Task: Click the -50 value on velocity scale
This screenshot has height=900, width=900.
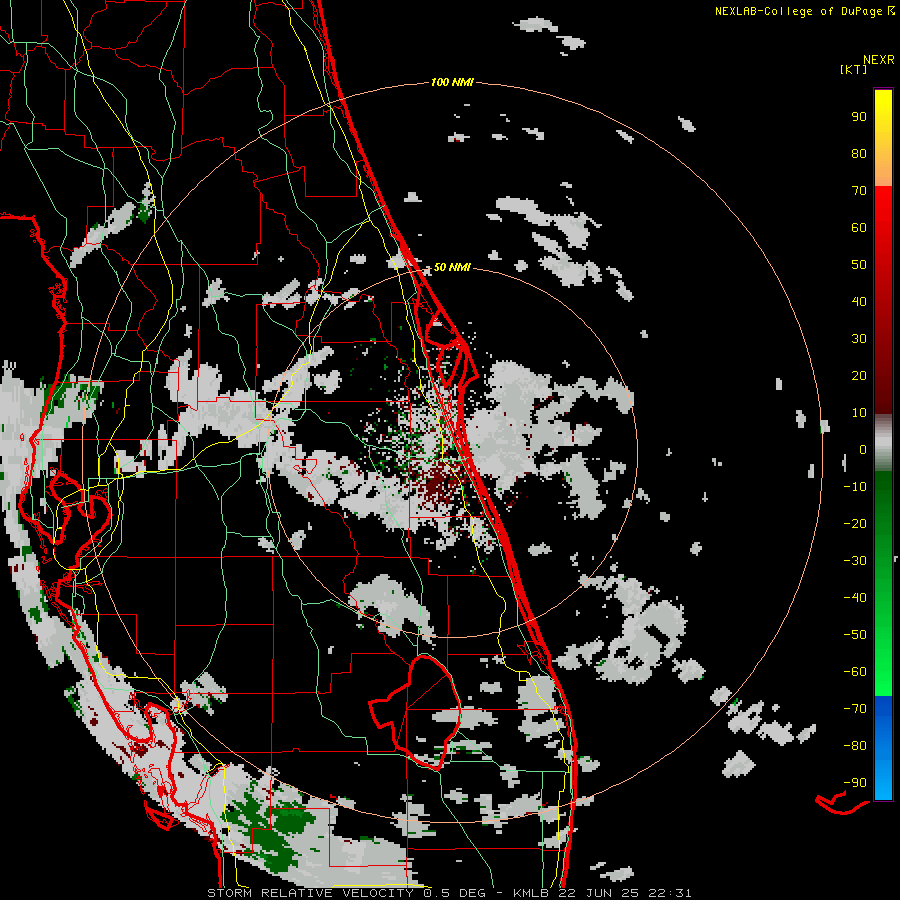Action: tap(855, 635)
